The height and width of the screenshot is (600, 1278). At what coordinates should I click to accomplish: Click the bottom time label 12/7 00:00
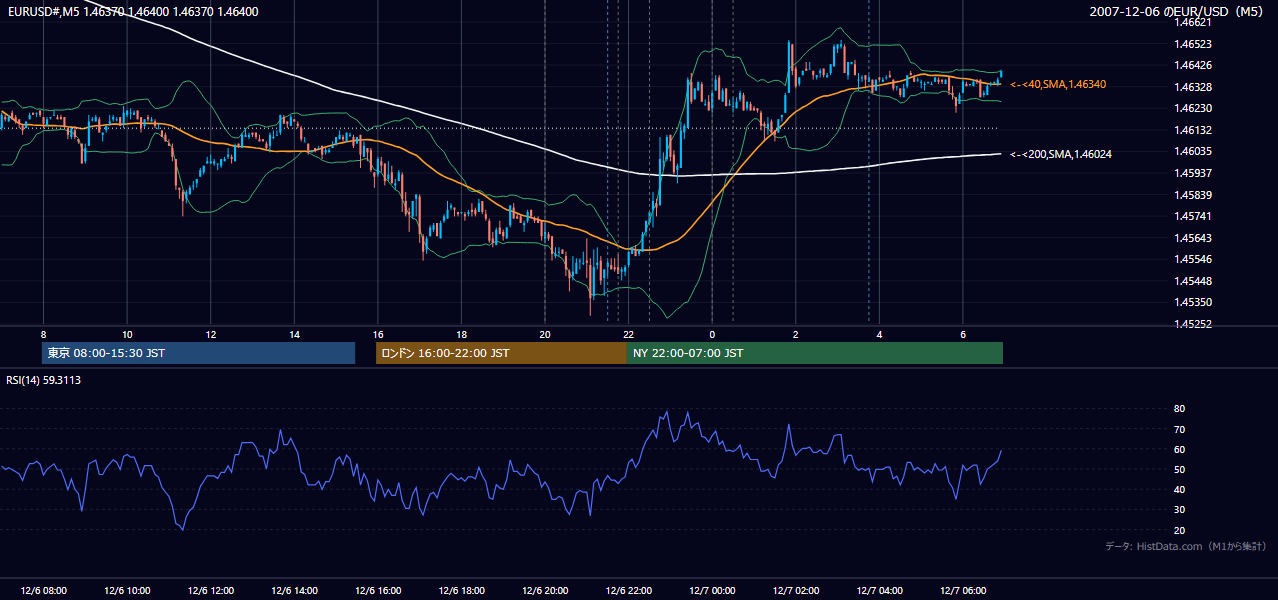[x=712, y=591]
